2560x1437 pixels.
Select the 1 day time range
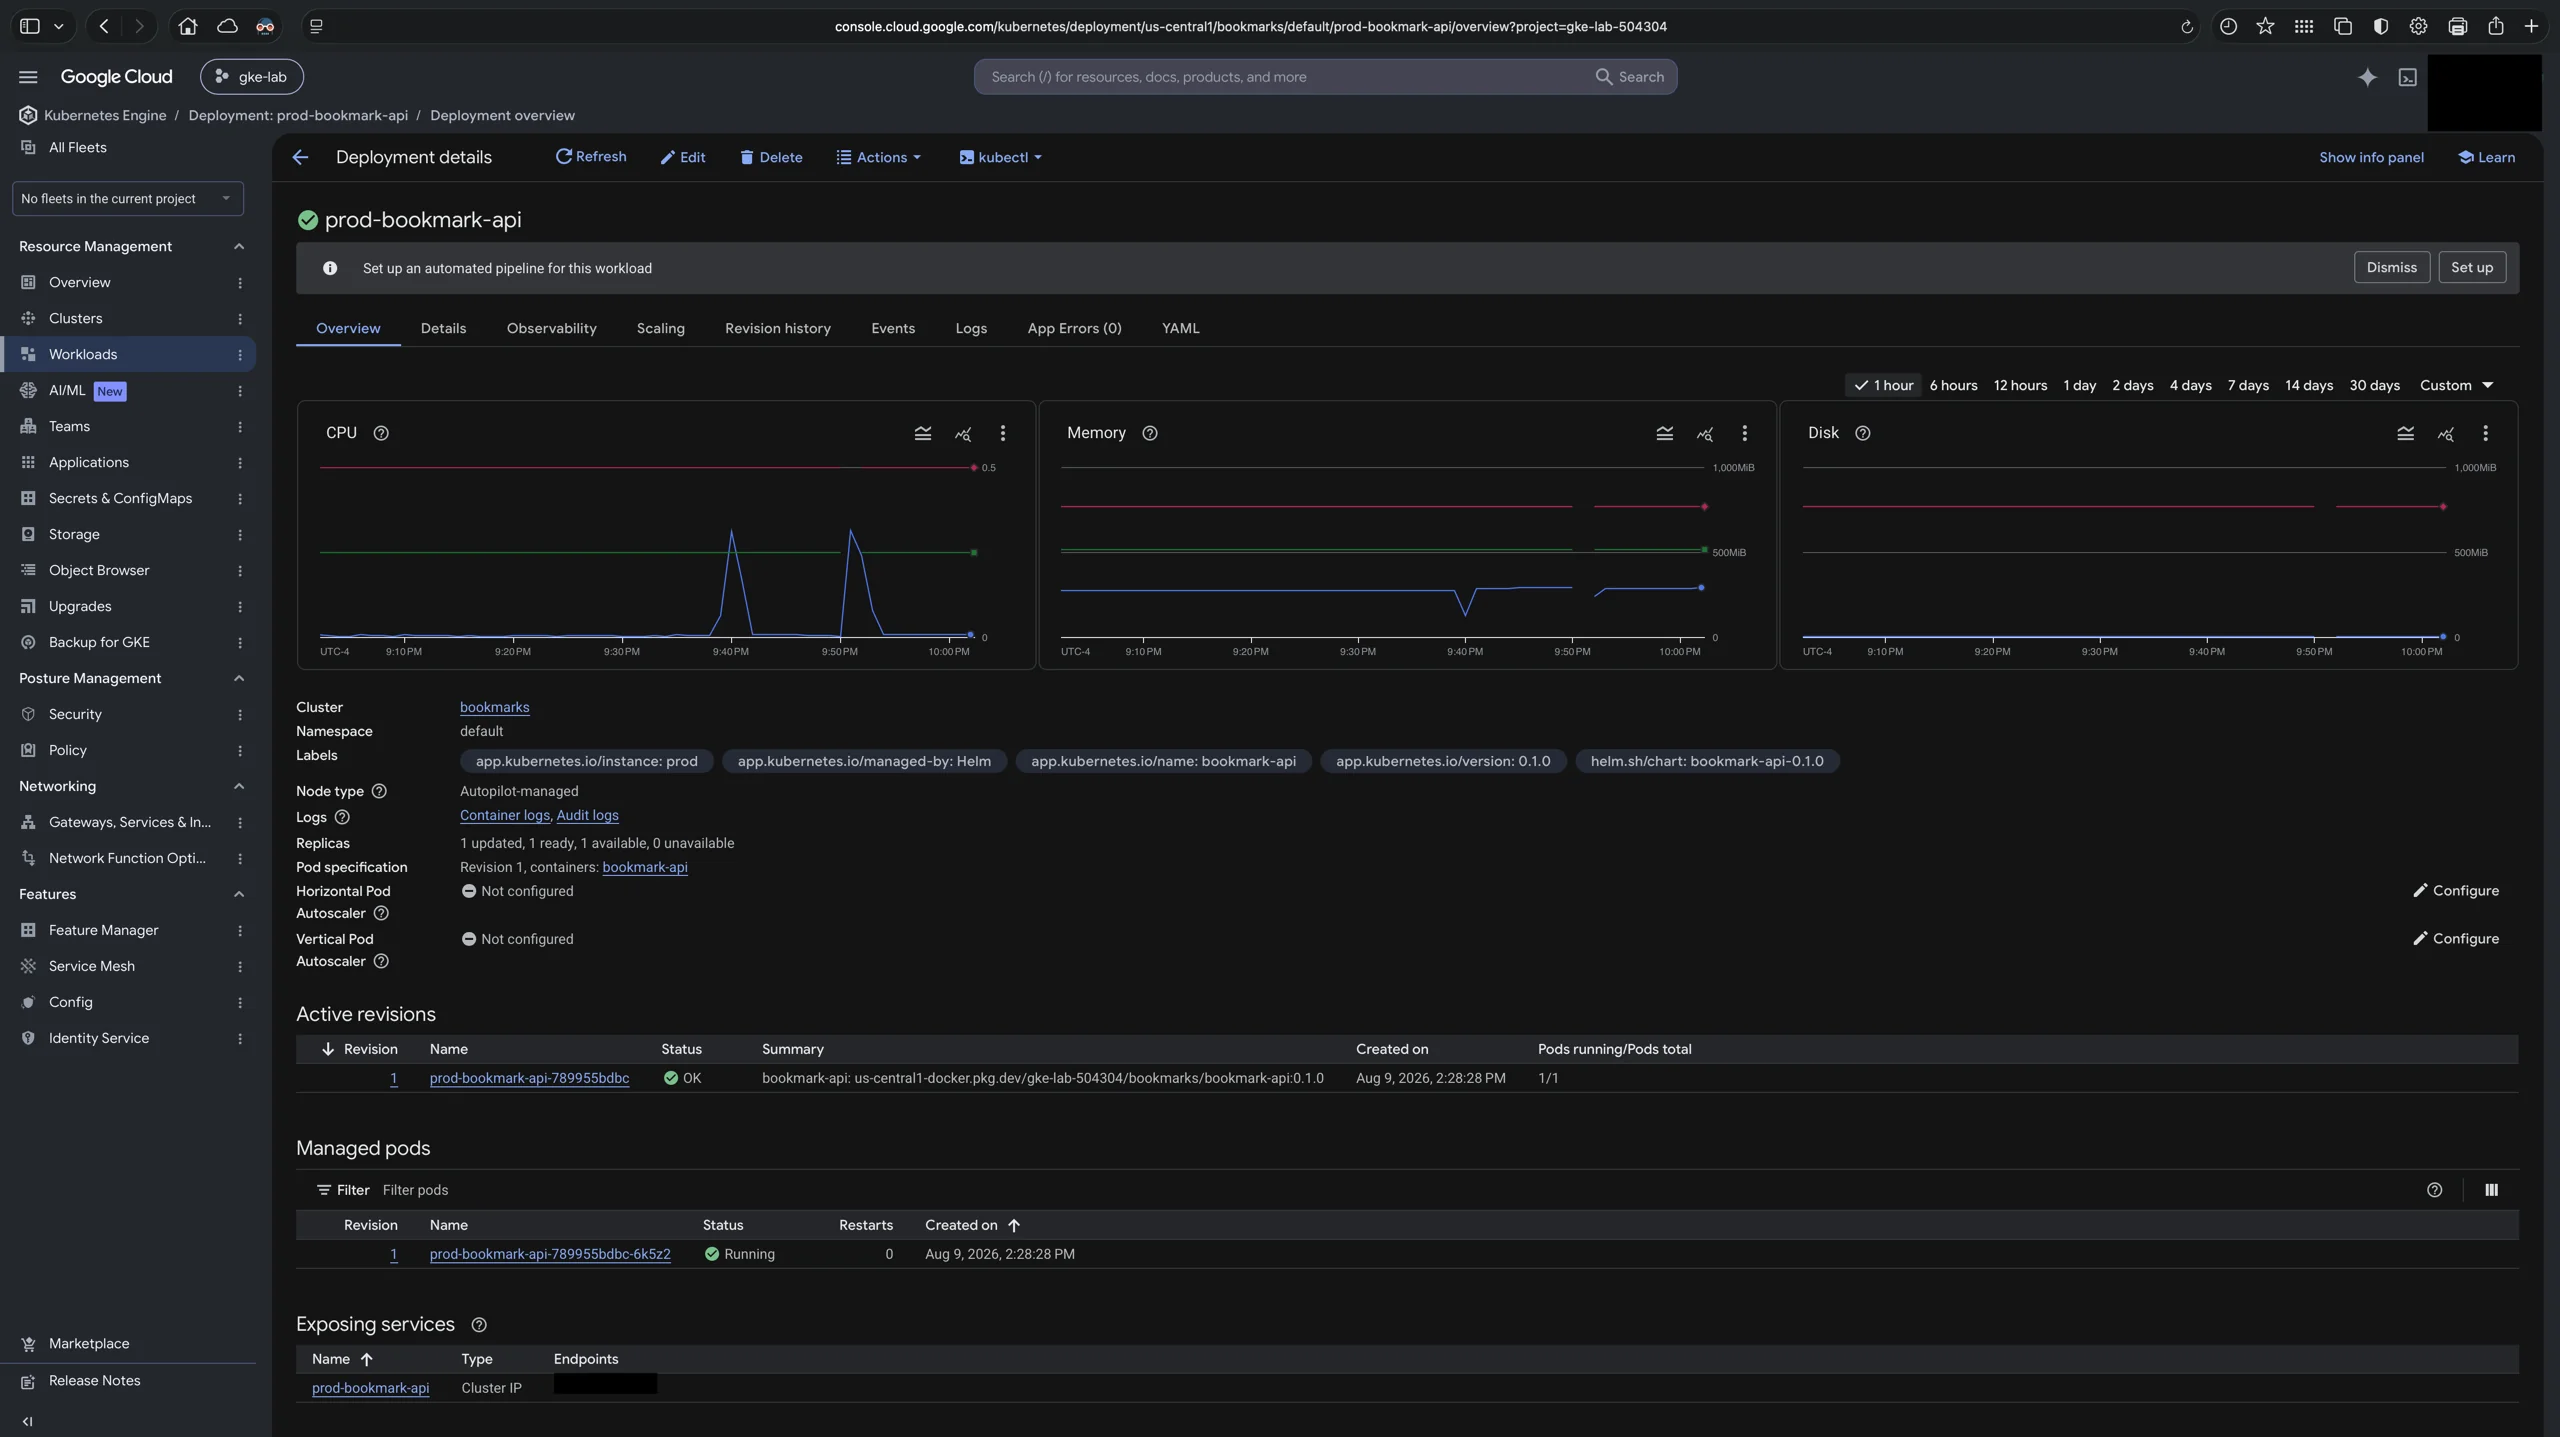click(2079, 386)
